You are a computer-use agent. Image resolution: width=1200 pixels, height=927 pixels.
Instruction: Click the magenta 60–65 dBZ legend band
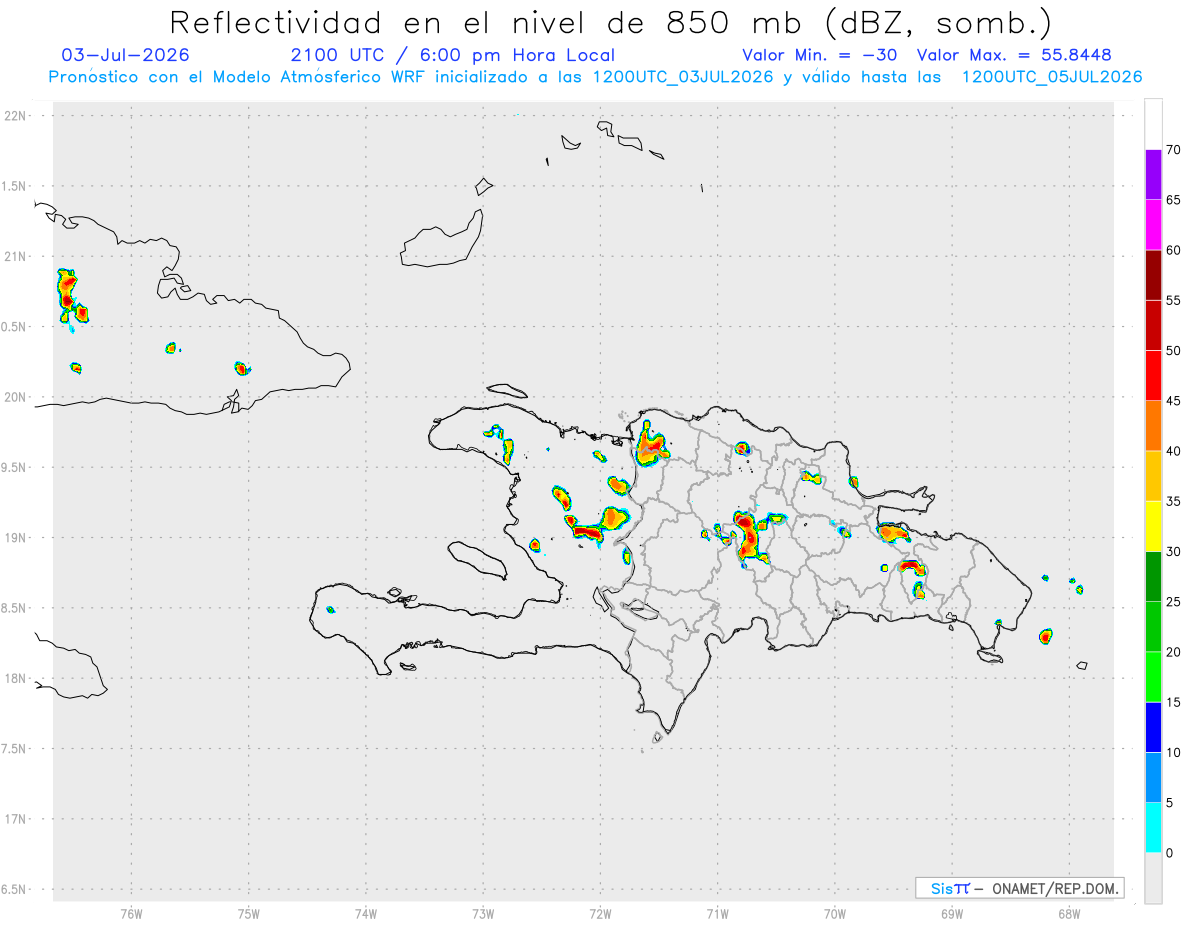1153,225
